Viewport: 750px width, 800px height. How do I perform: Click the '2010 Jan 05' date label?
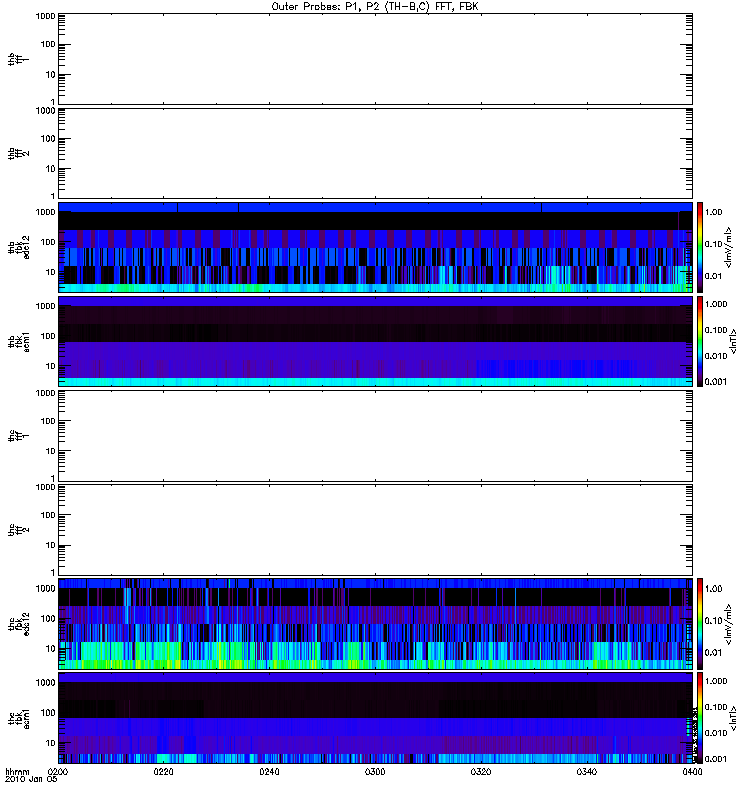pyautogui.click(x=31, y=780)
